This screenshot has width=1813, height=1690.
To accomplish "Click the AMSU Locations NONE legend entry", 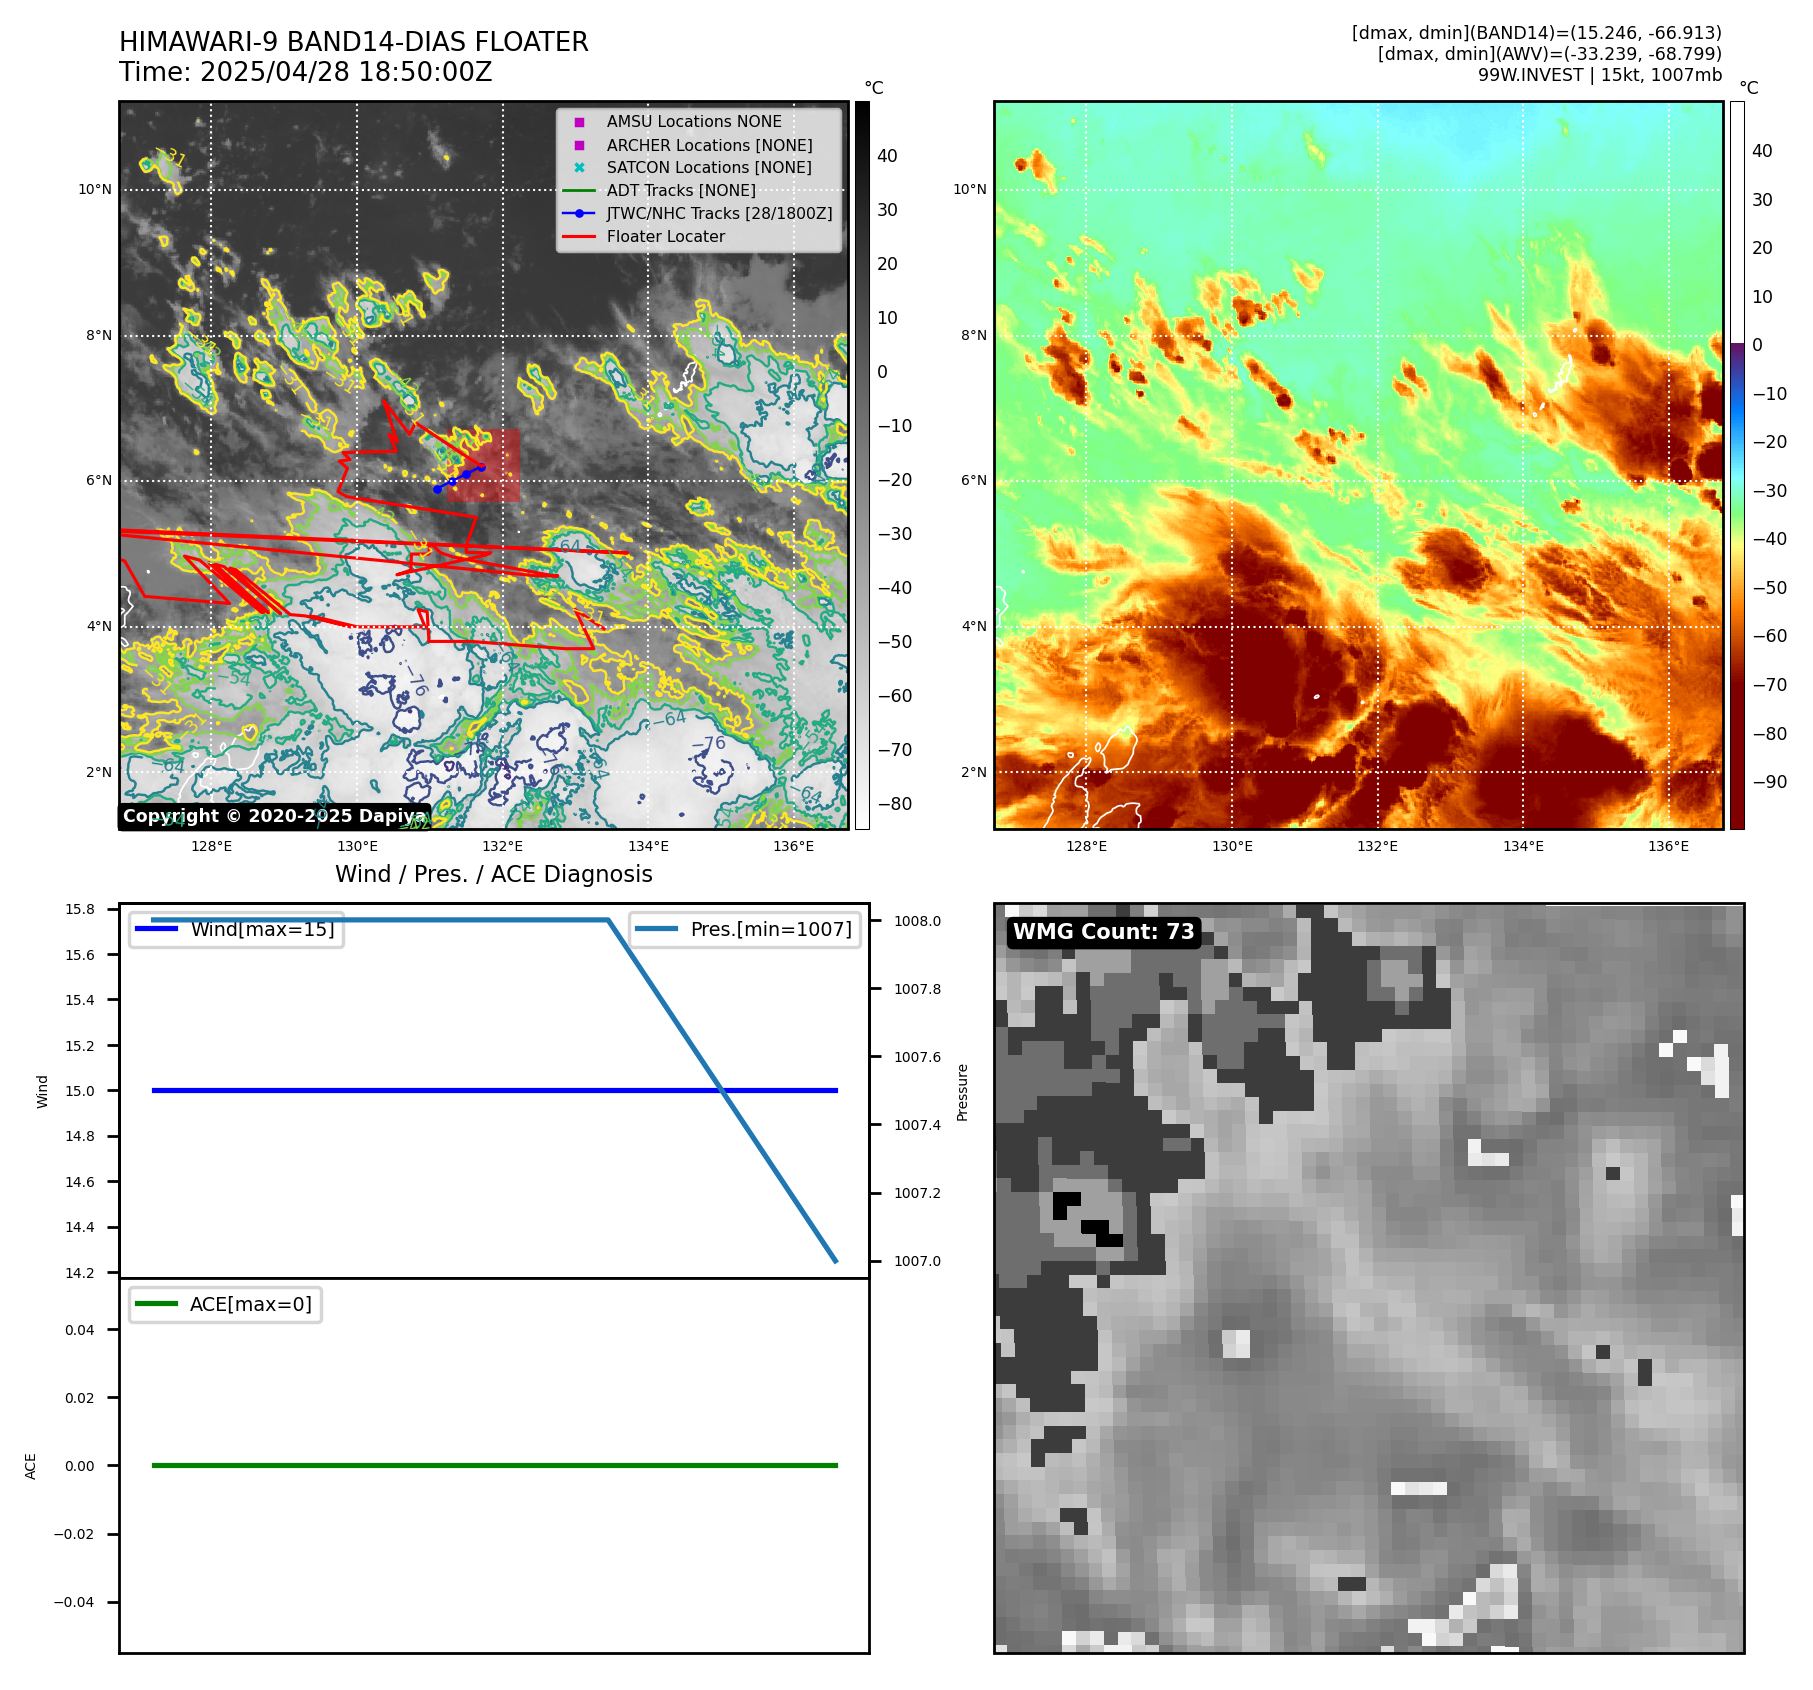I will (693, 121).
